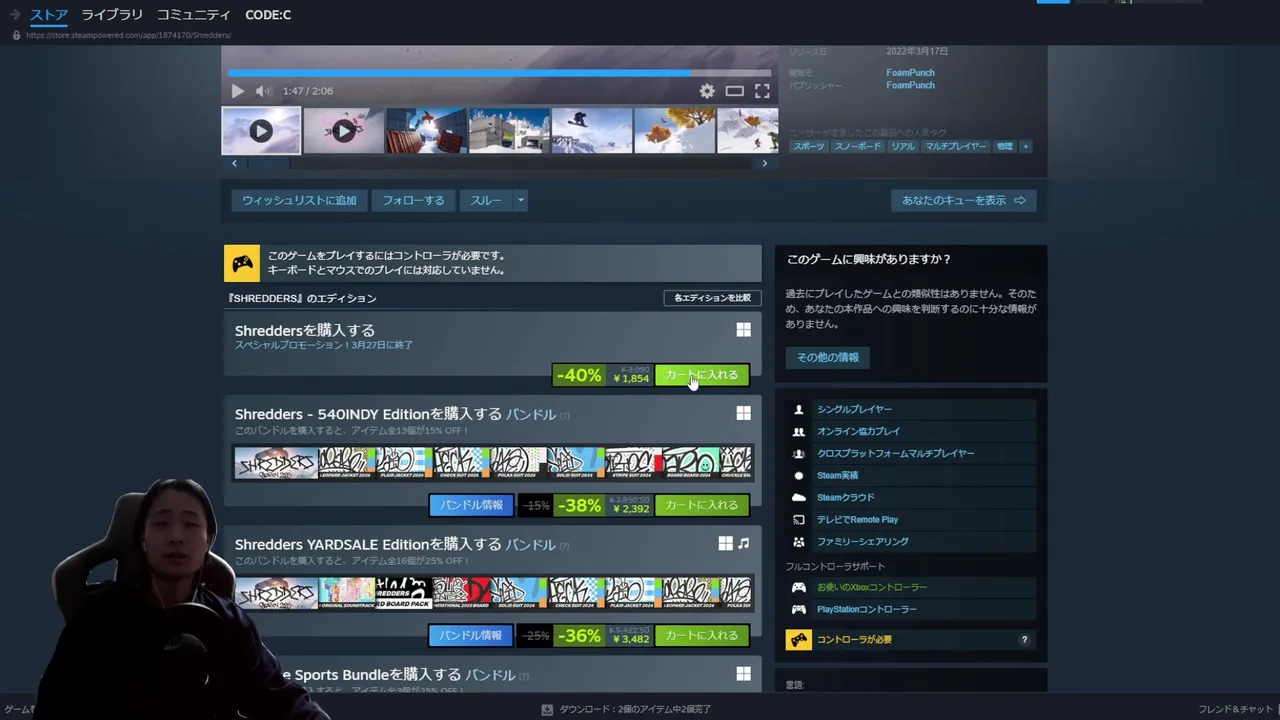Image resolution: width=1280 pixels, height=720 pixels.
Task: Add Shredders base game to cart
Action: [x=701, y=375]
